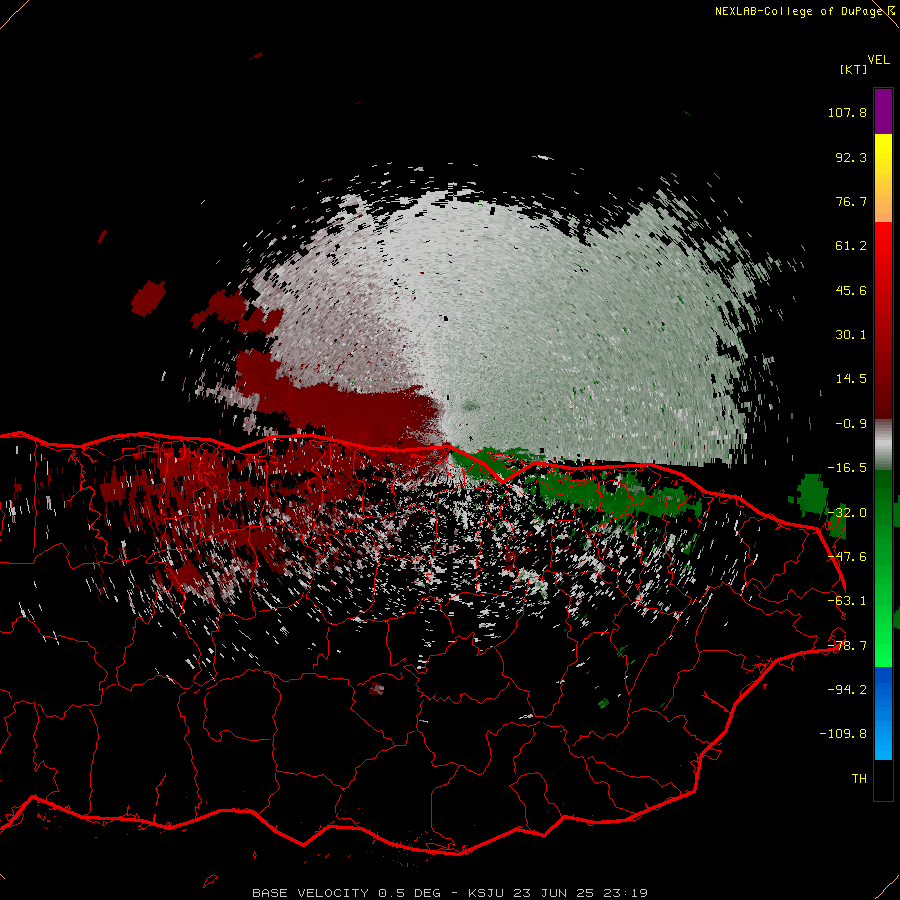The width and height of the screenshot is (900, 900).
Task: Click the 30.1 legend value
Action: (851, 335)
